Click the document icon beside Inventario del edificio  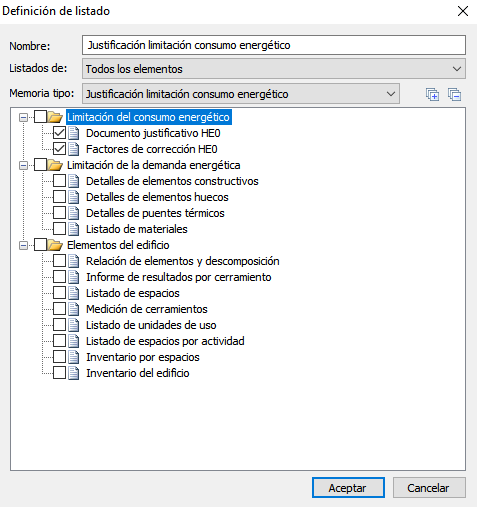(74, 373)
